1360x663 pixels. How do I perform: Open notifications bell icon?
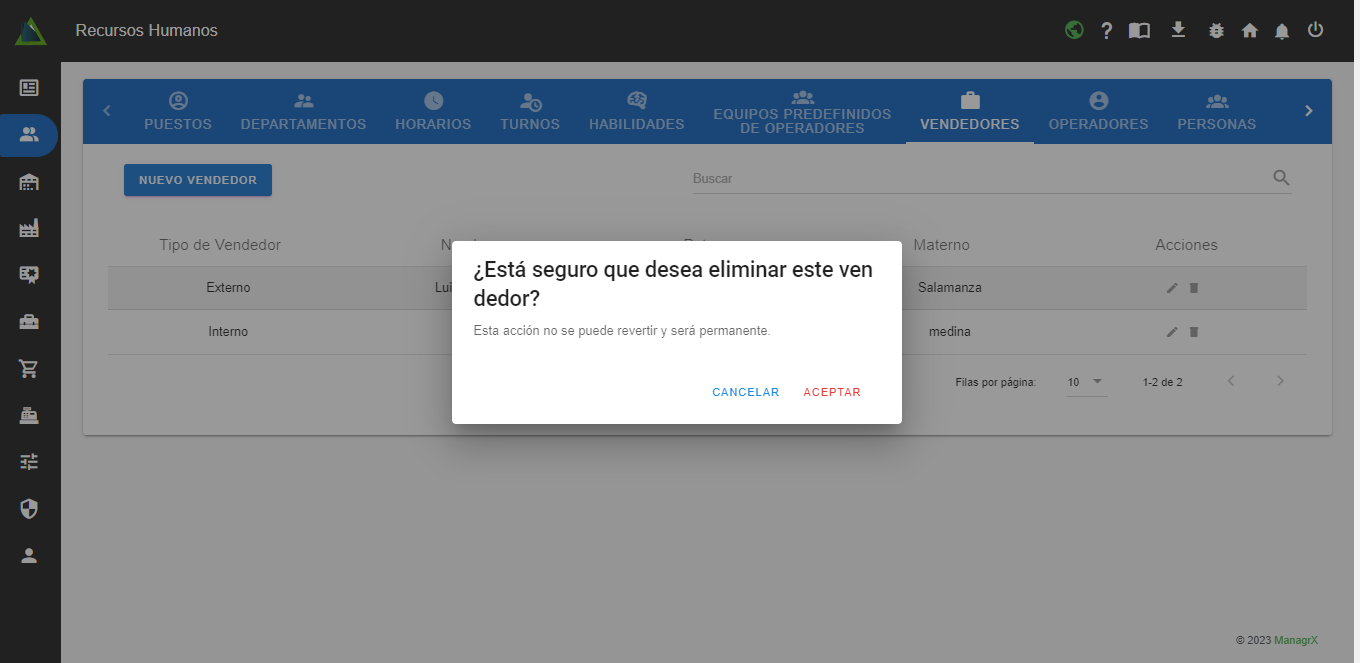click(x=1282, y=31)
